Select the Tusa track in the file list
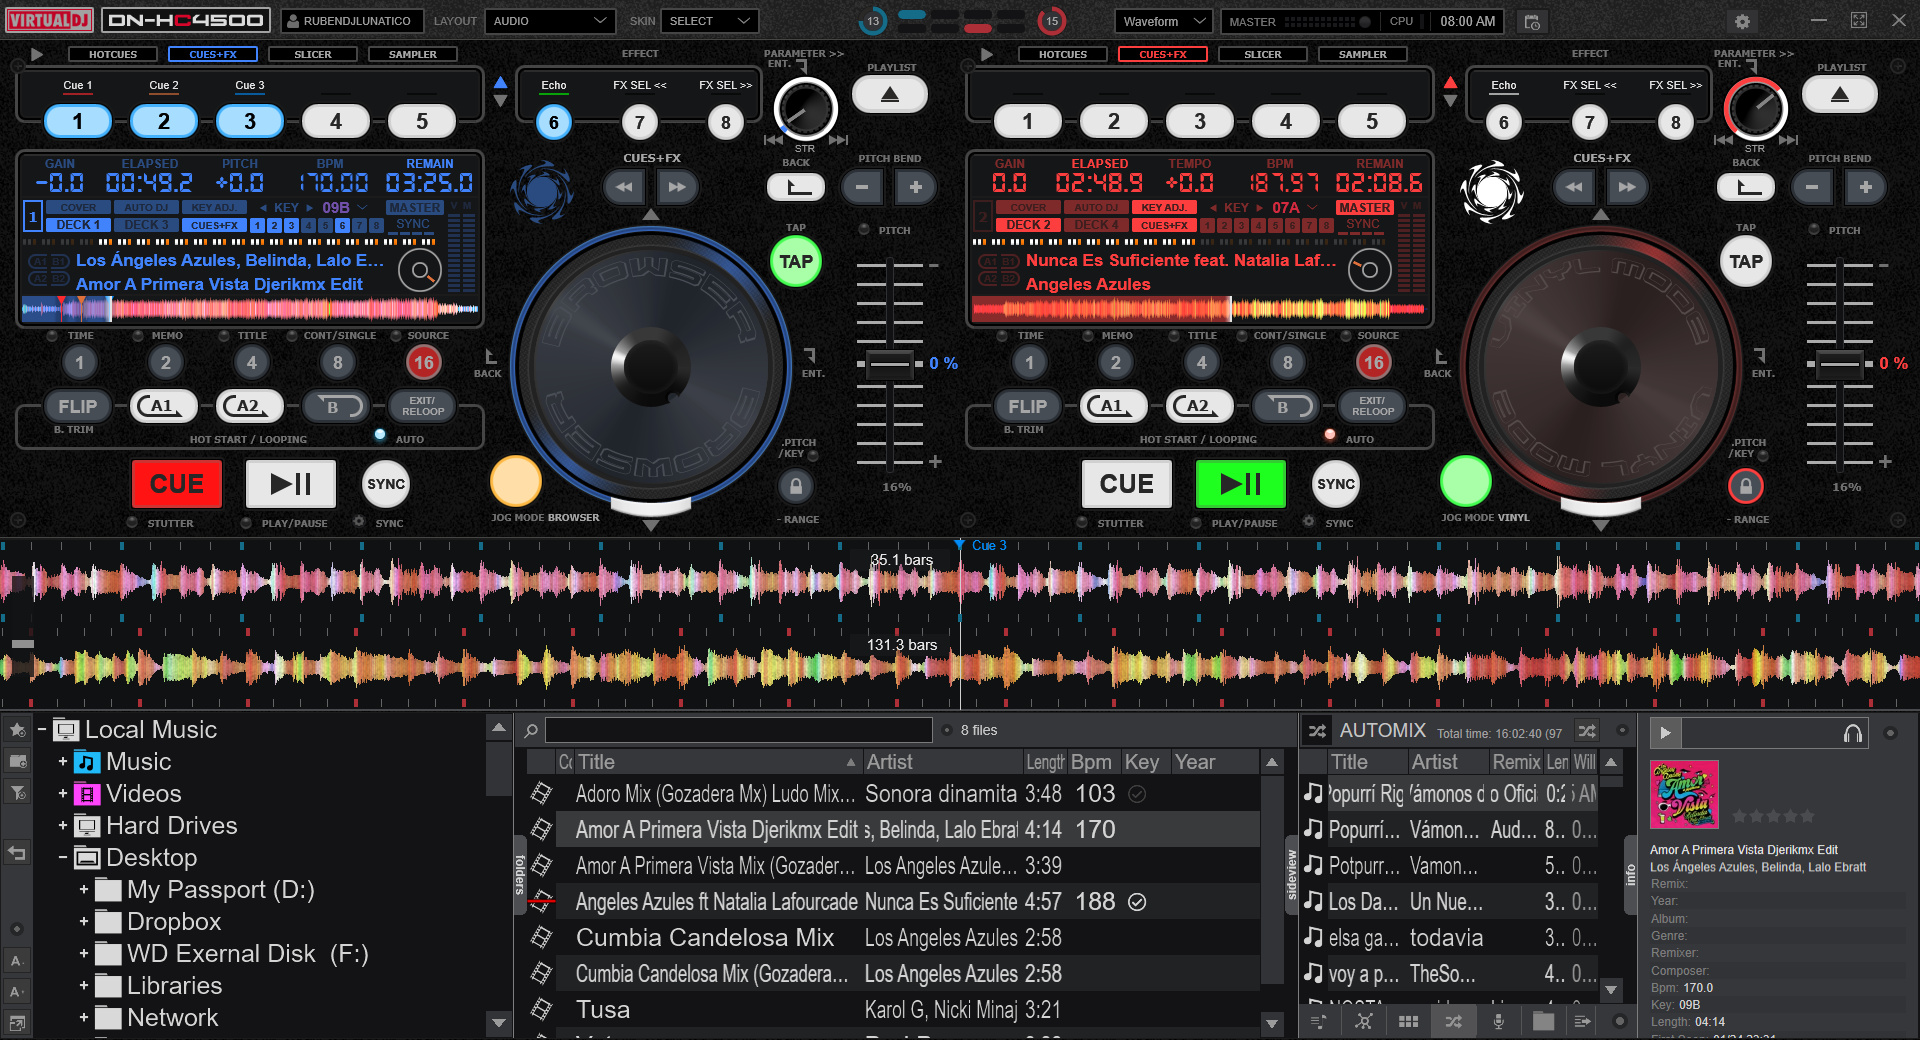 tap(603, 1010)
